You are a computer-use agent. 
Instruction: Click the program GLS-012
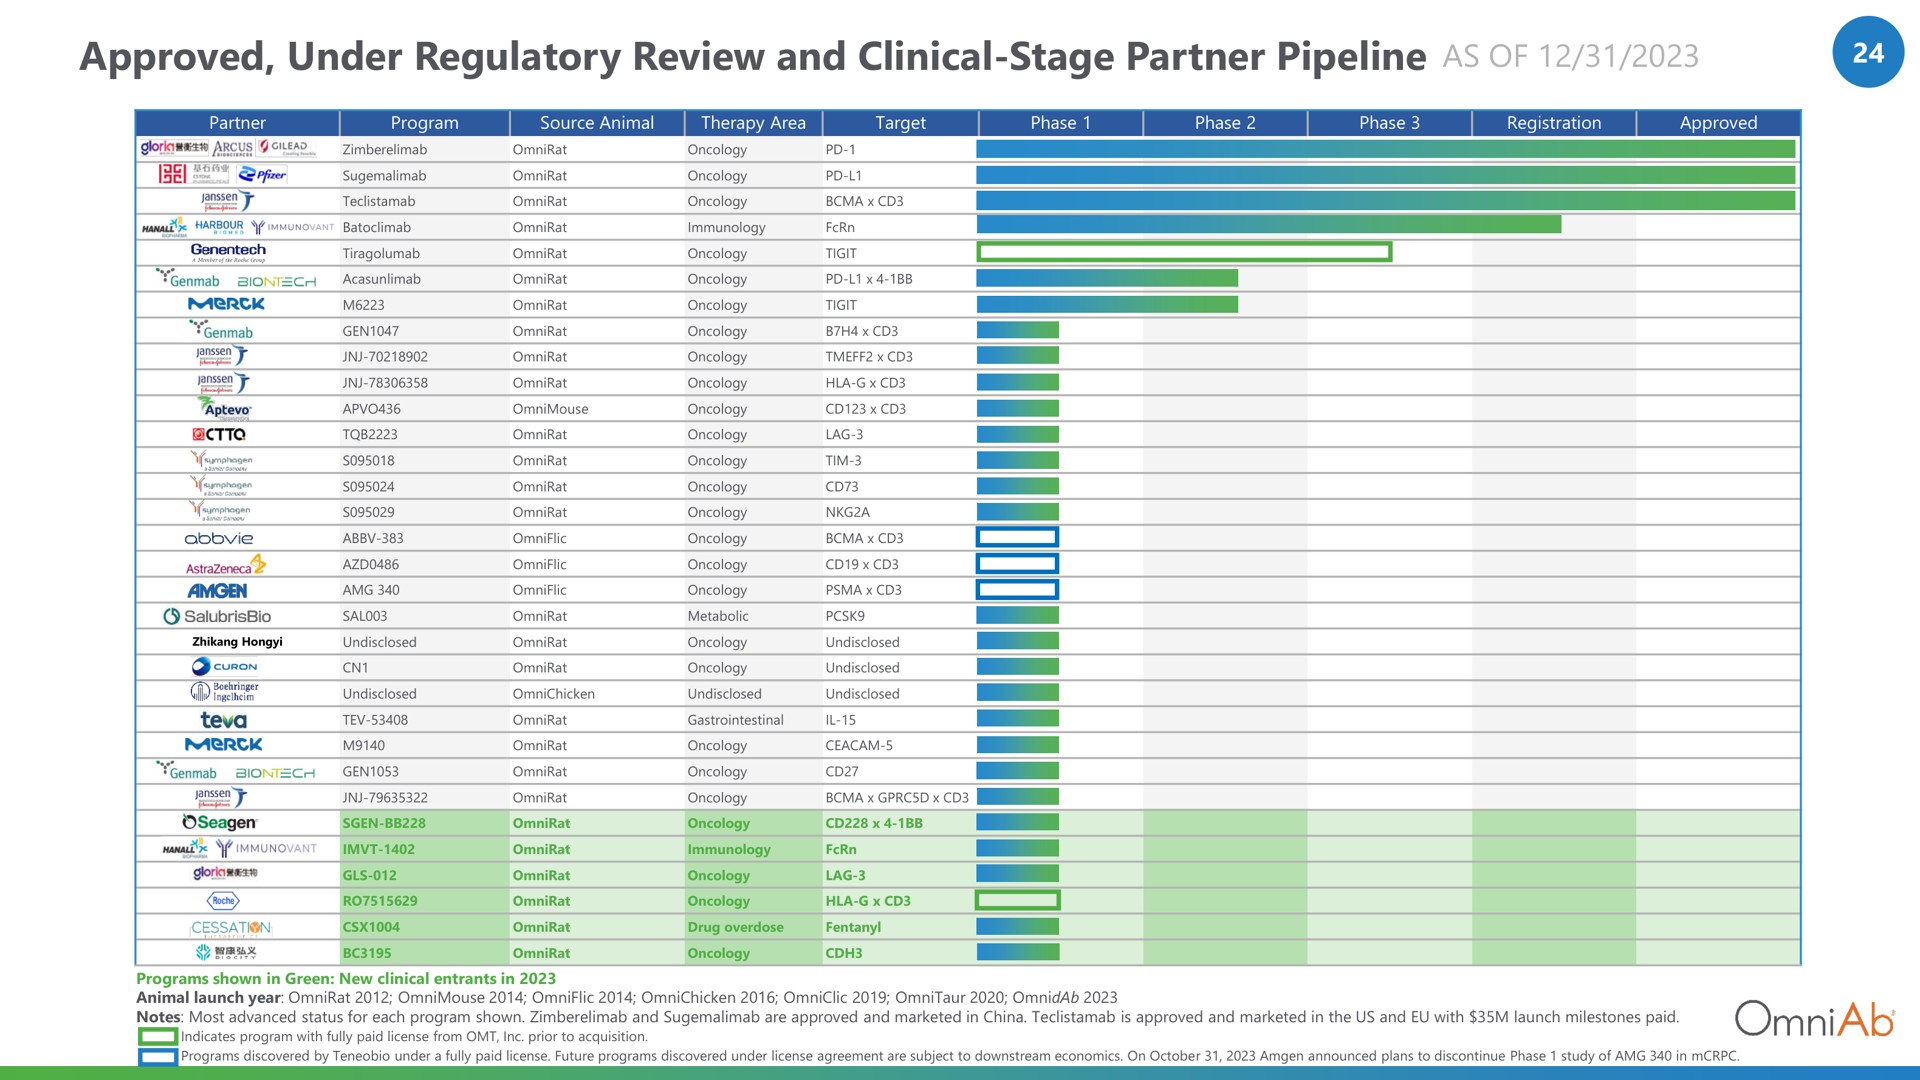[369, 875]
